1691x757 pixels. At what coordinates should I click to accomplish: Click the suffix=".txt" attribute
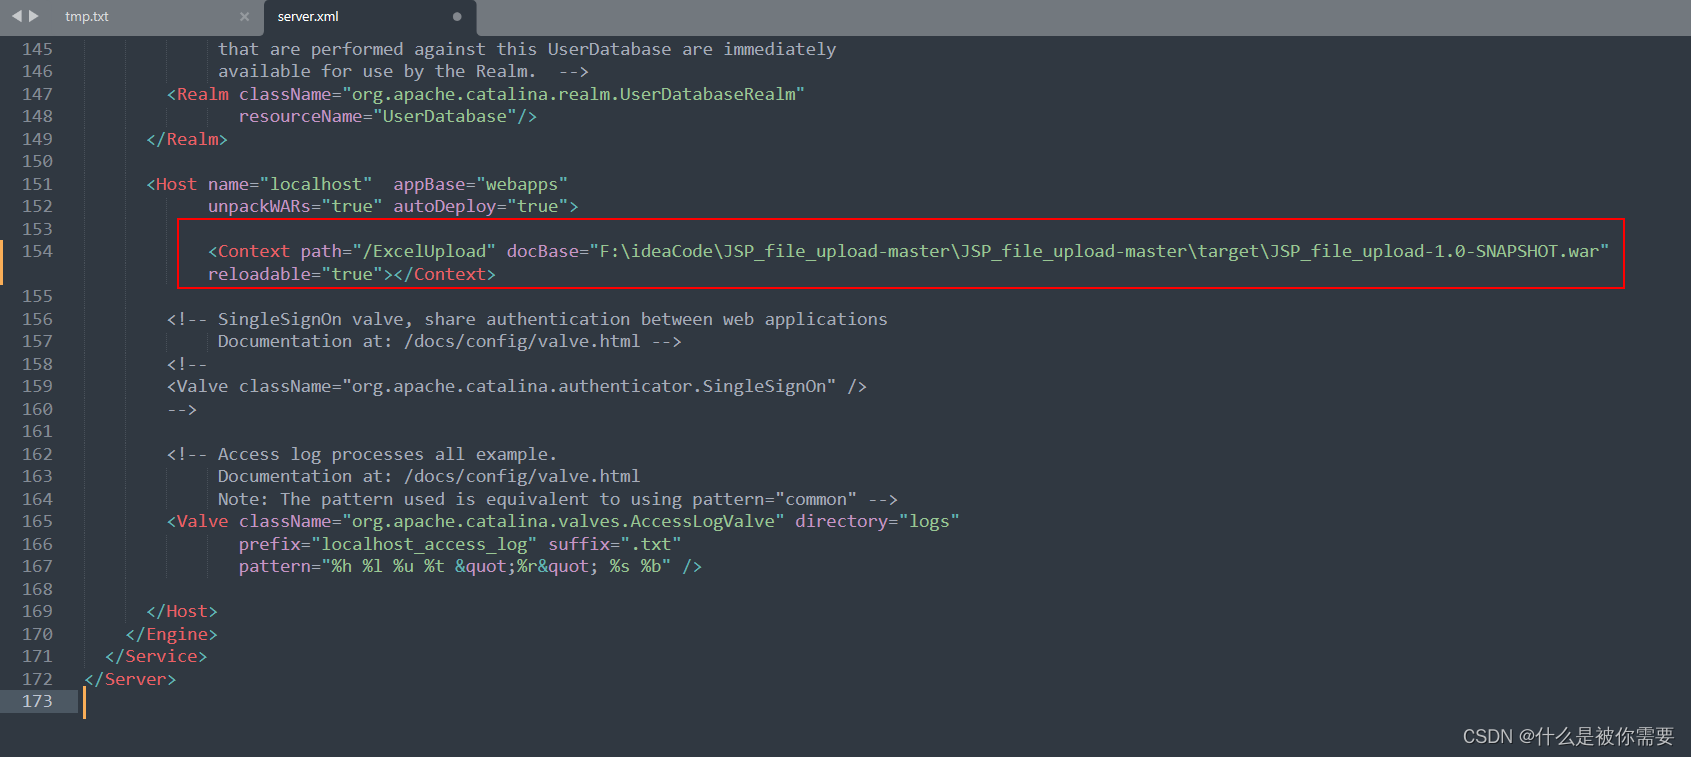[x=615, y=544]
